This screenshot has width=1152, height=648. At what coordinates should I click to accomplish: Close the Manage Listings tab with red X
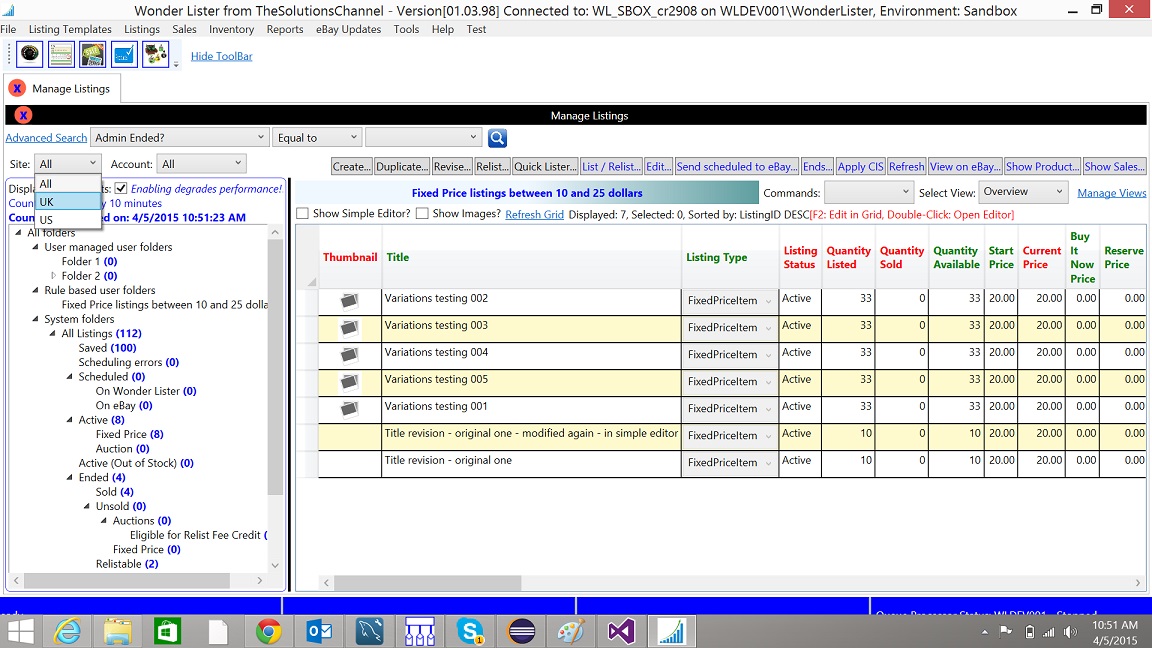pyautogui.click(x=17, y=88)
